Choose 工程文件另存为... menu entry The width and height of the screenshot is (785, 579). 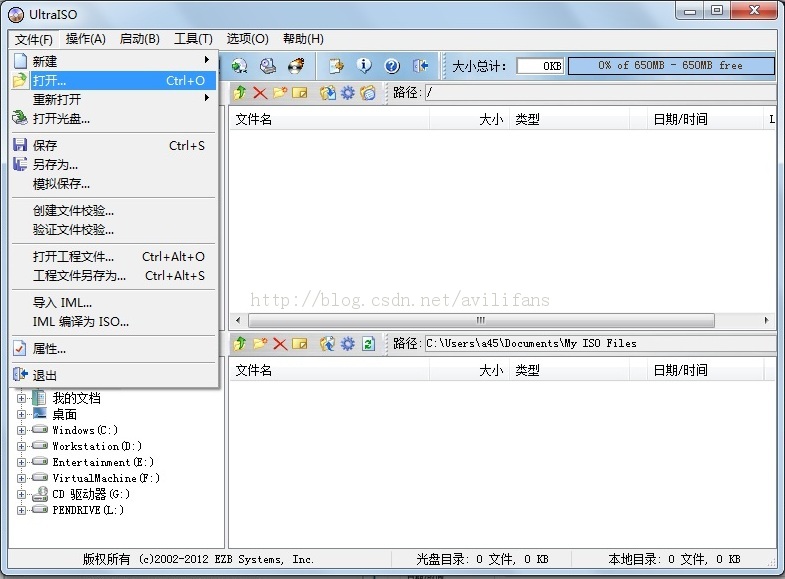114,276
